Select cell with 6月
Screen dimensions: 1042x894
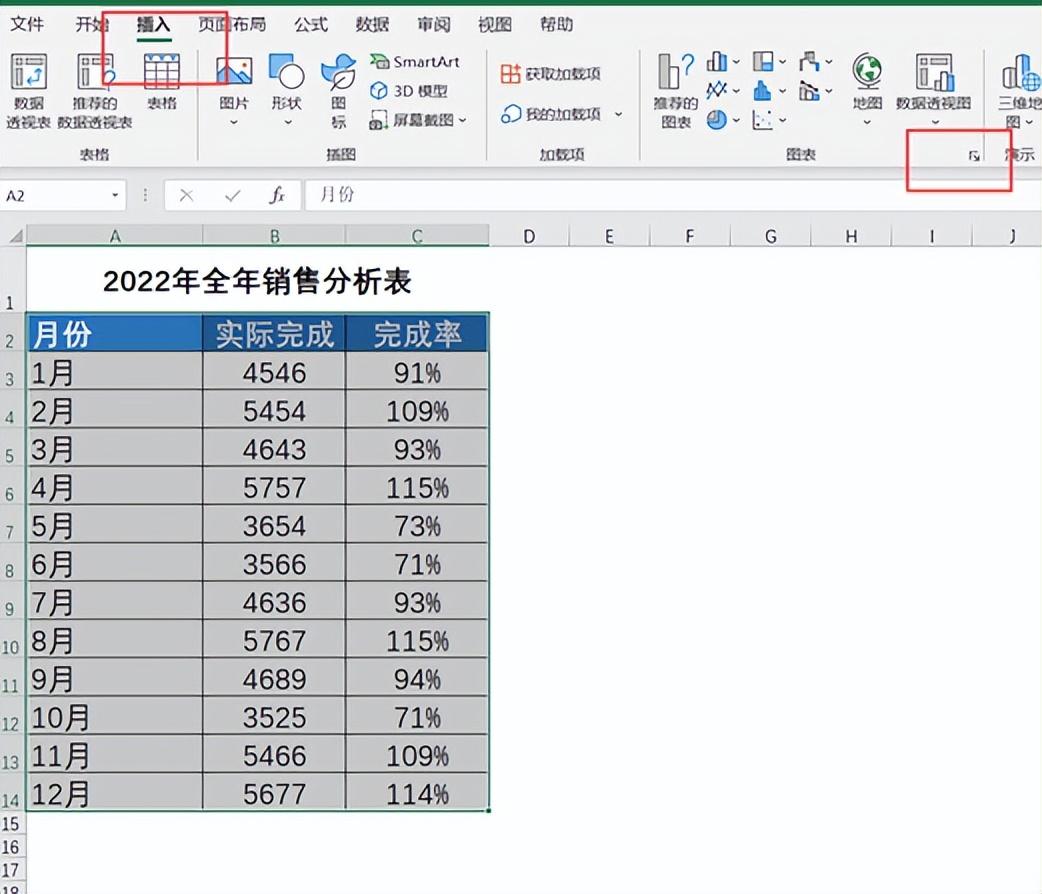tap(114, 564)
